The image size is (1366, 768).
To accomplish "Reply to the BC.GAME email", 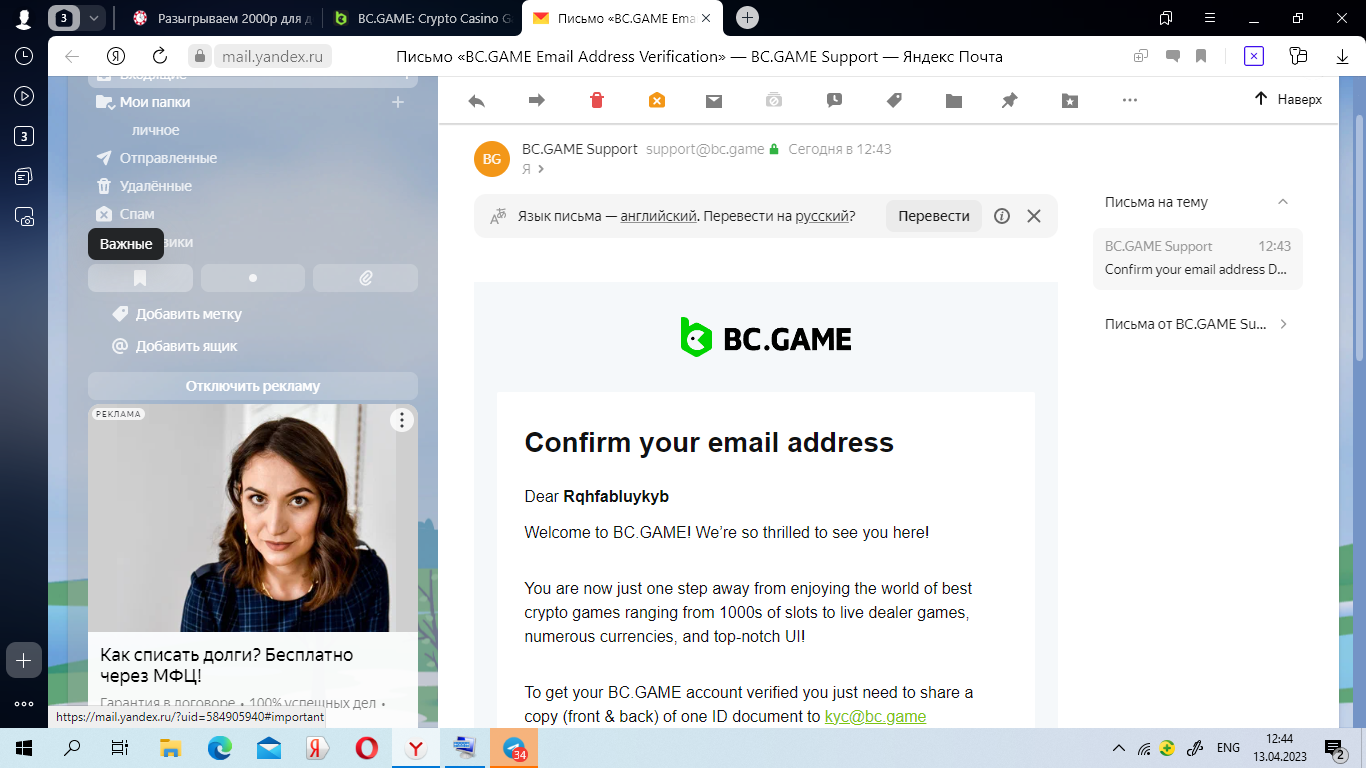I will pyautogui.click(x=477, y=100).
